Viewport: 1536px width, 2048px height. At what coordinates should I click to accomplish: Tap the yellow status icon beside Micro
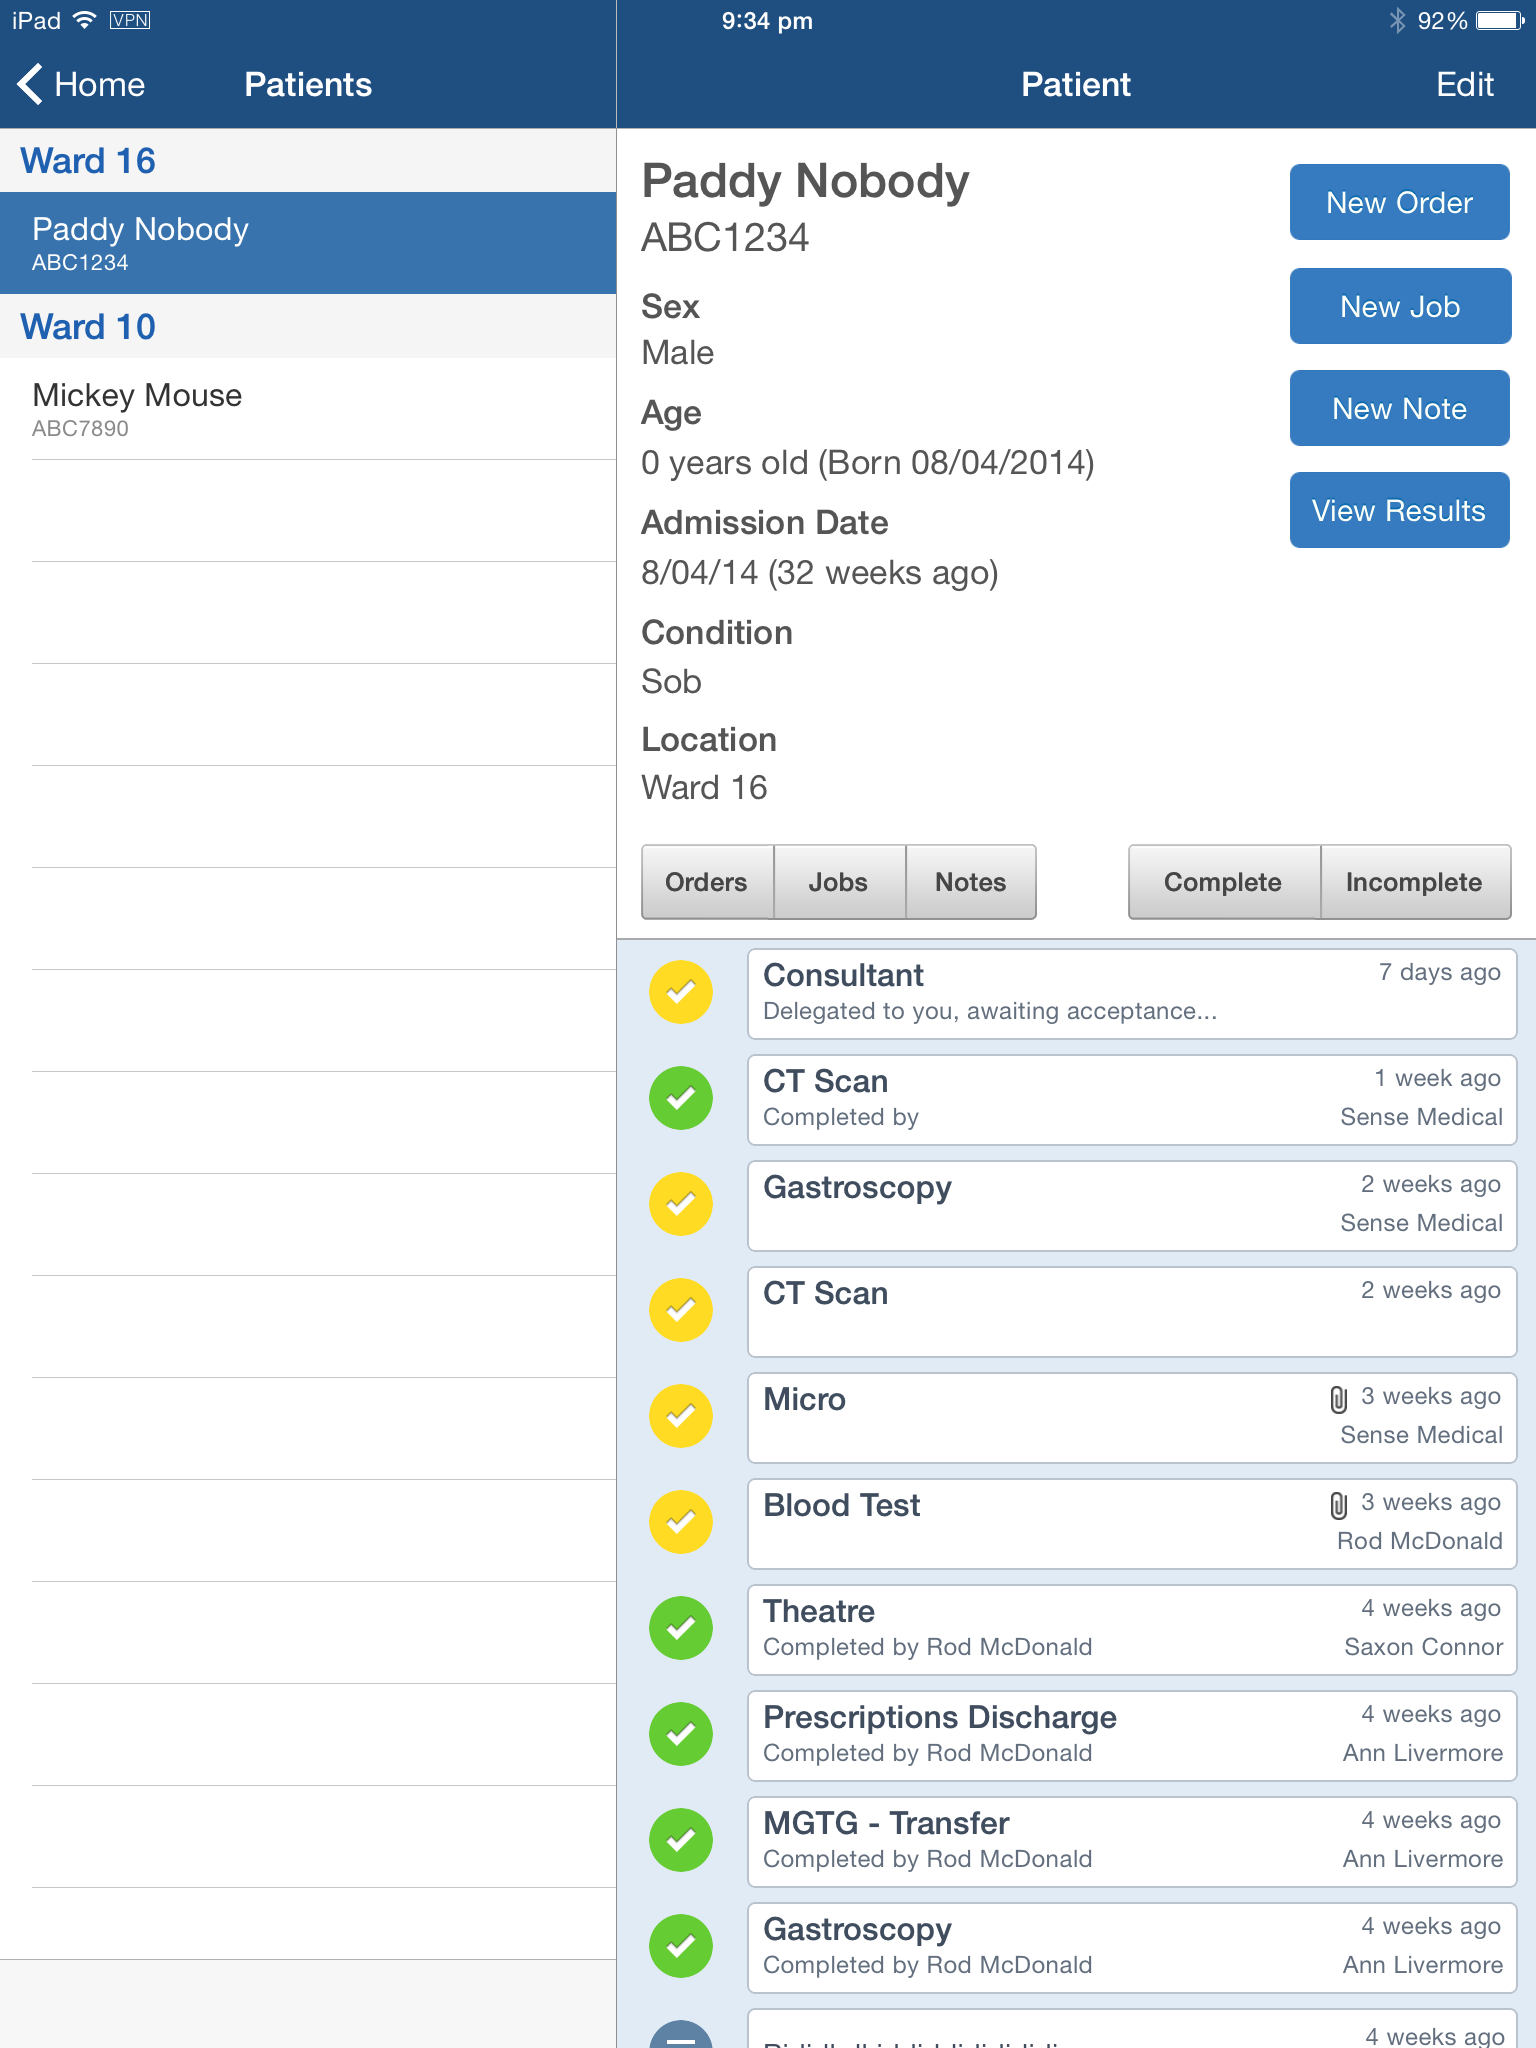coord(681,1416)
